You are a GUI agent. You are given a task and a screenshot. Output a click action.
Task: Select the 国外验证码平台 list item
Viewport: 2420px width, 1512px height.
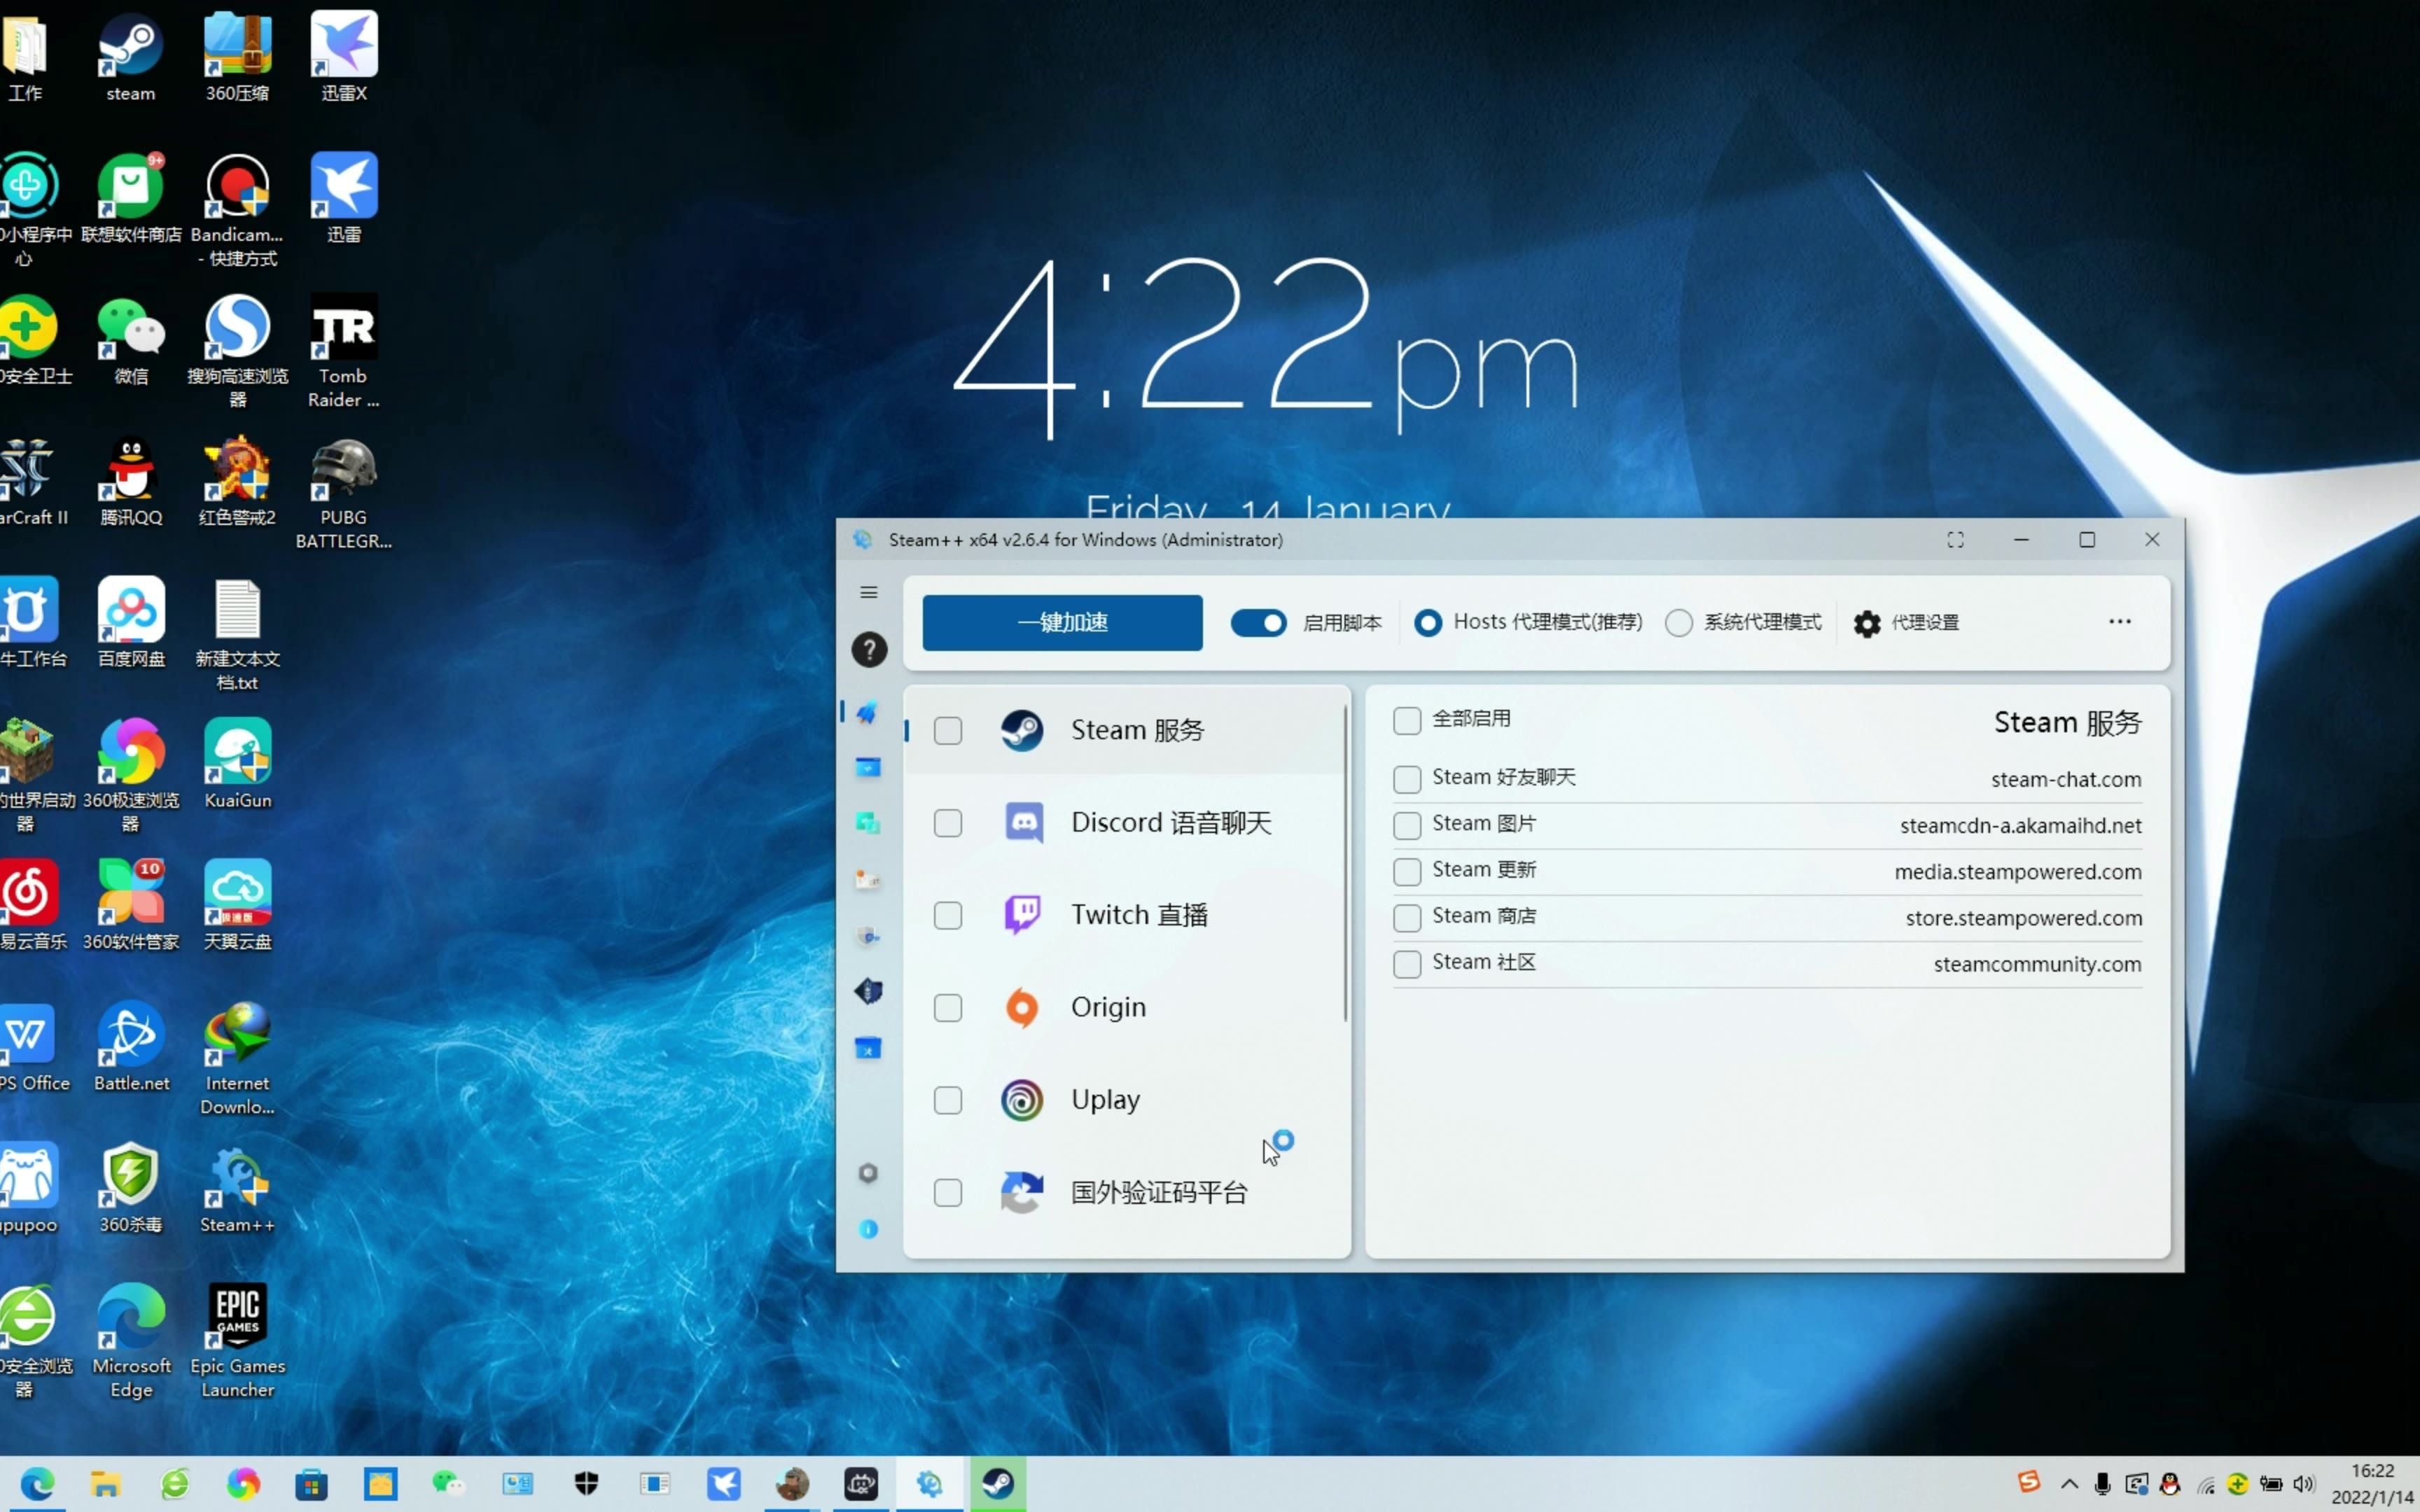(x=1124, y=1192)
